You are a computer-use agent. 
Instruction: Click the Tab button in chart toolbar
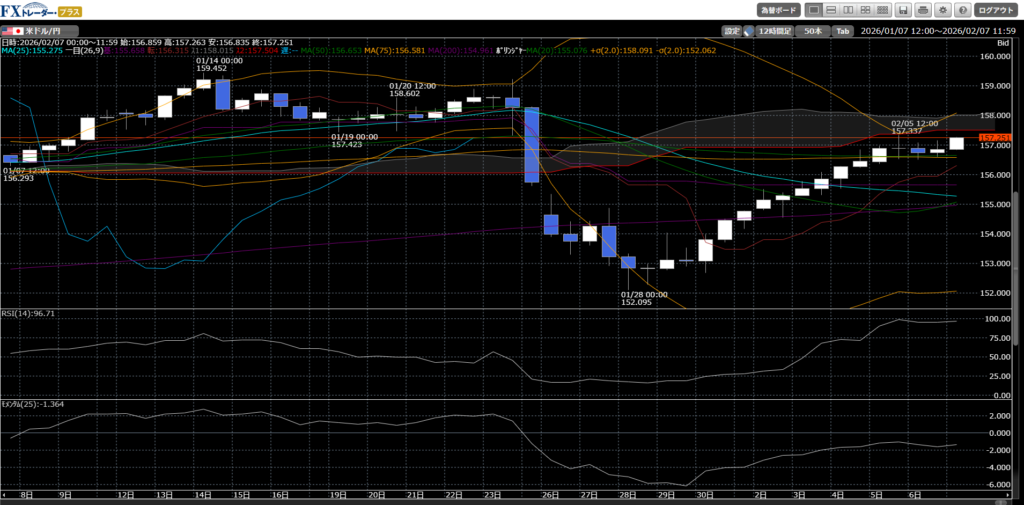point(843,31)
